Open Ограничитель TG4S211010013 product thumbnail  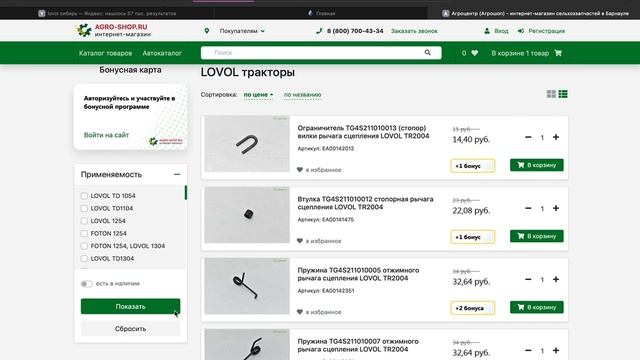pos(247,144)
